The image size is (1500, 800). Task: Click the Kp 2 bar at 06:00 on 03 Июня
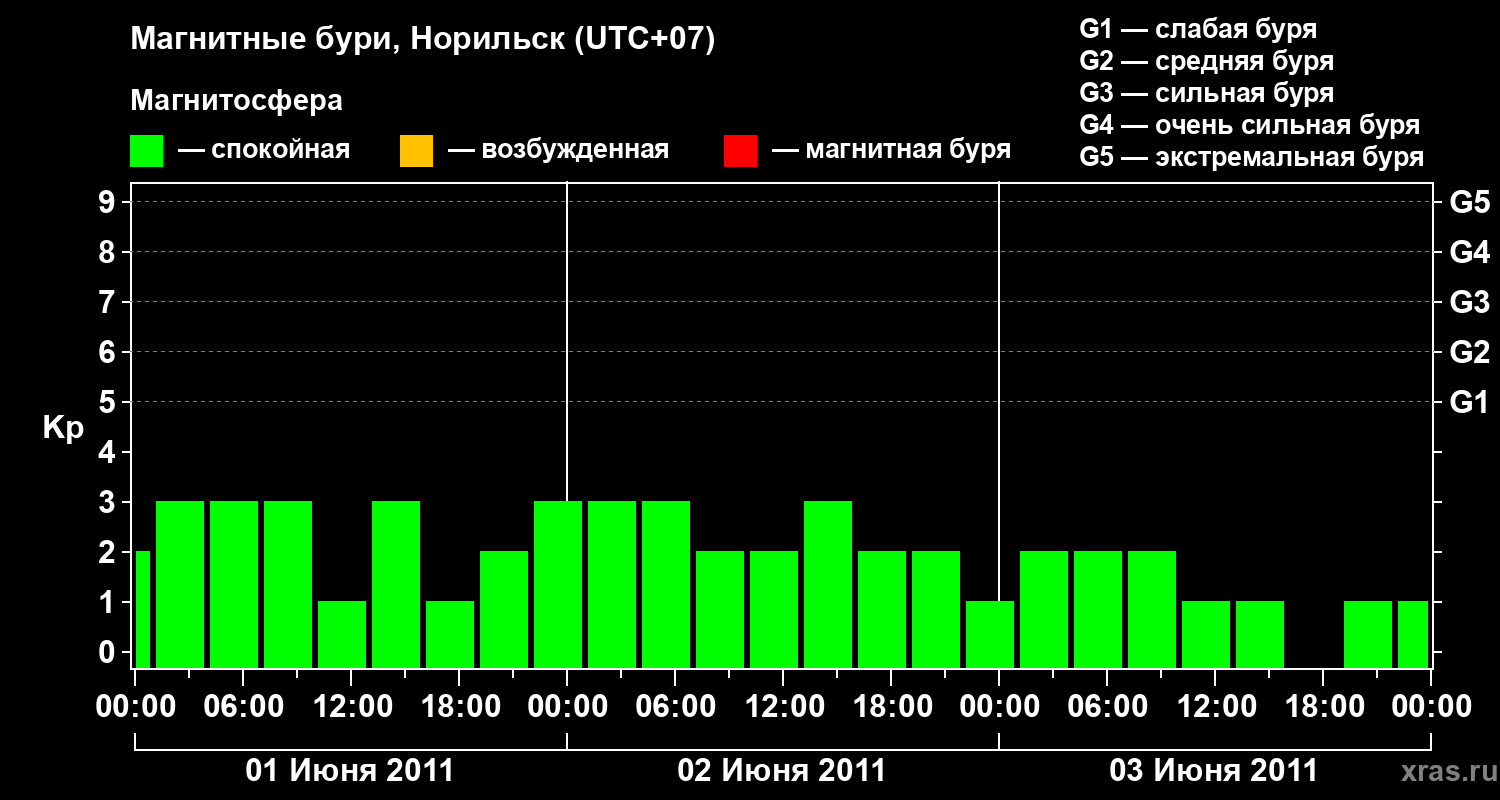tap(1098, 609)
